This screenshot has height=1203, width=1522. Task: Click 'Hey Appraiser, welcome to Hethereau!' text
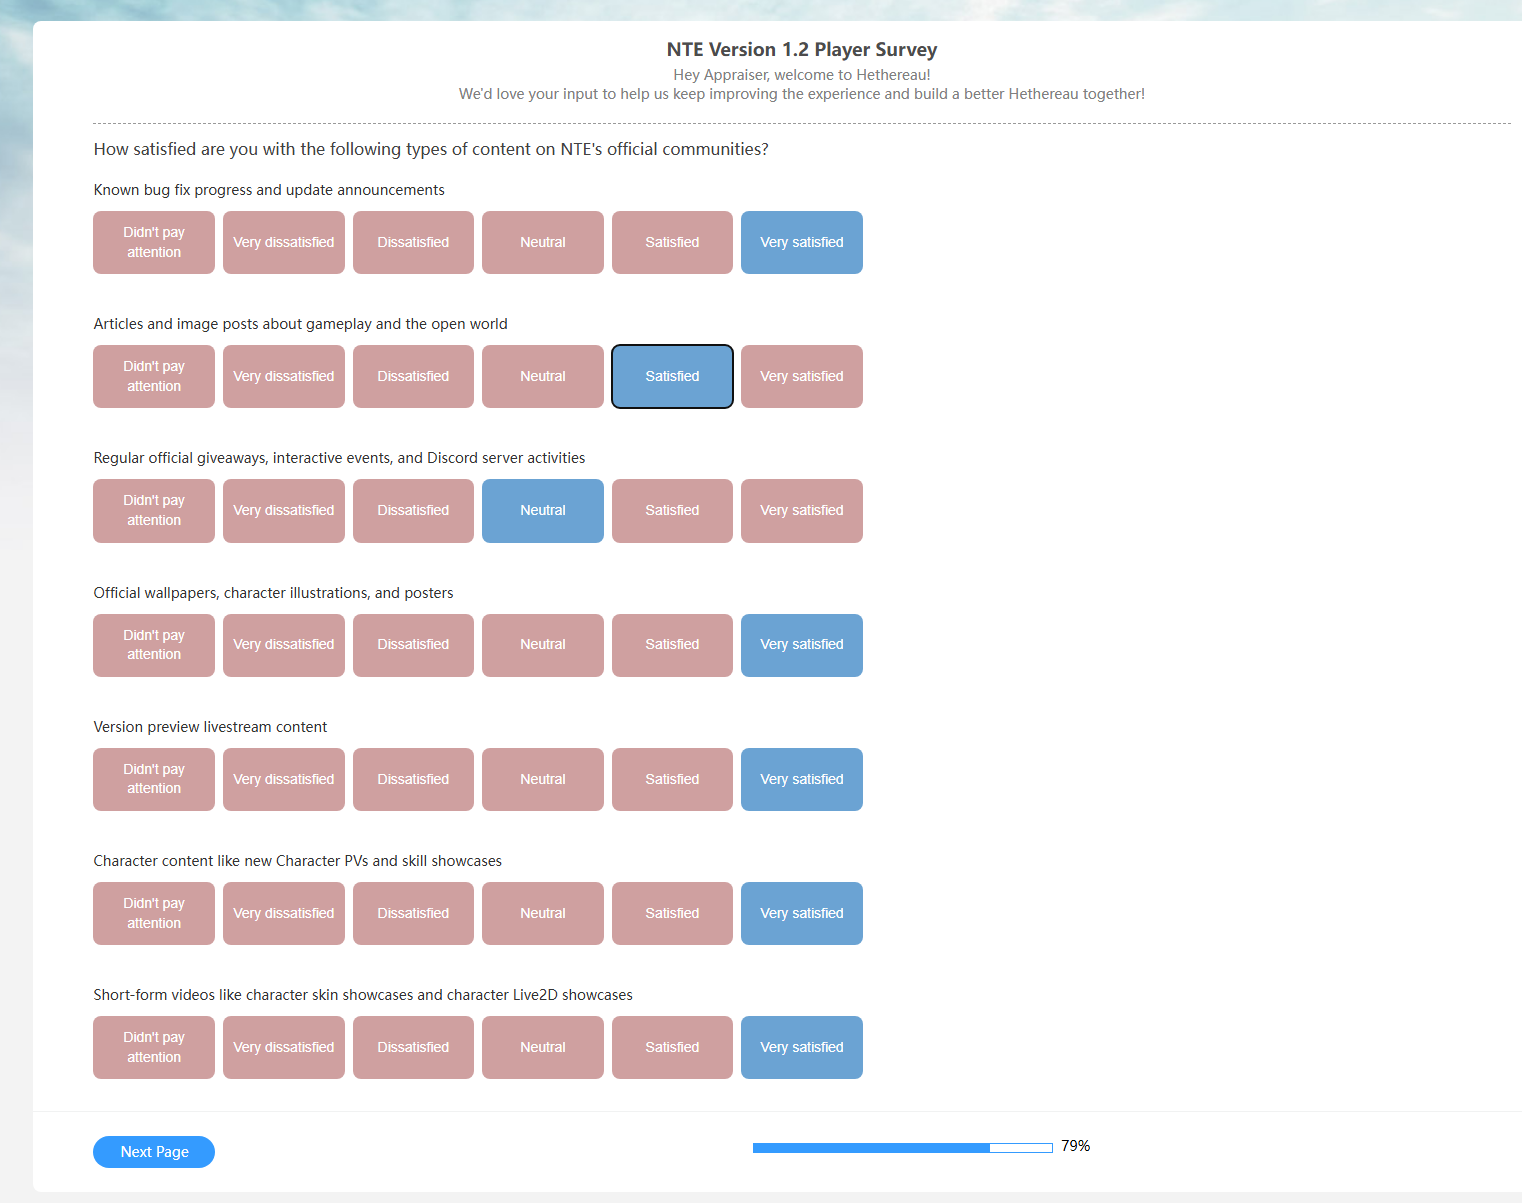pyautogui.click(x=802, y=75)
